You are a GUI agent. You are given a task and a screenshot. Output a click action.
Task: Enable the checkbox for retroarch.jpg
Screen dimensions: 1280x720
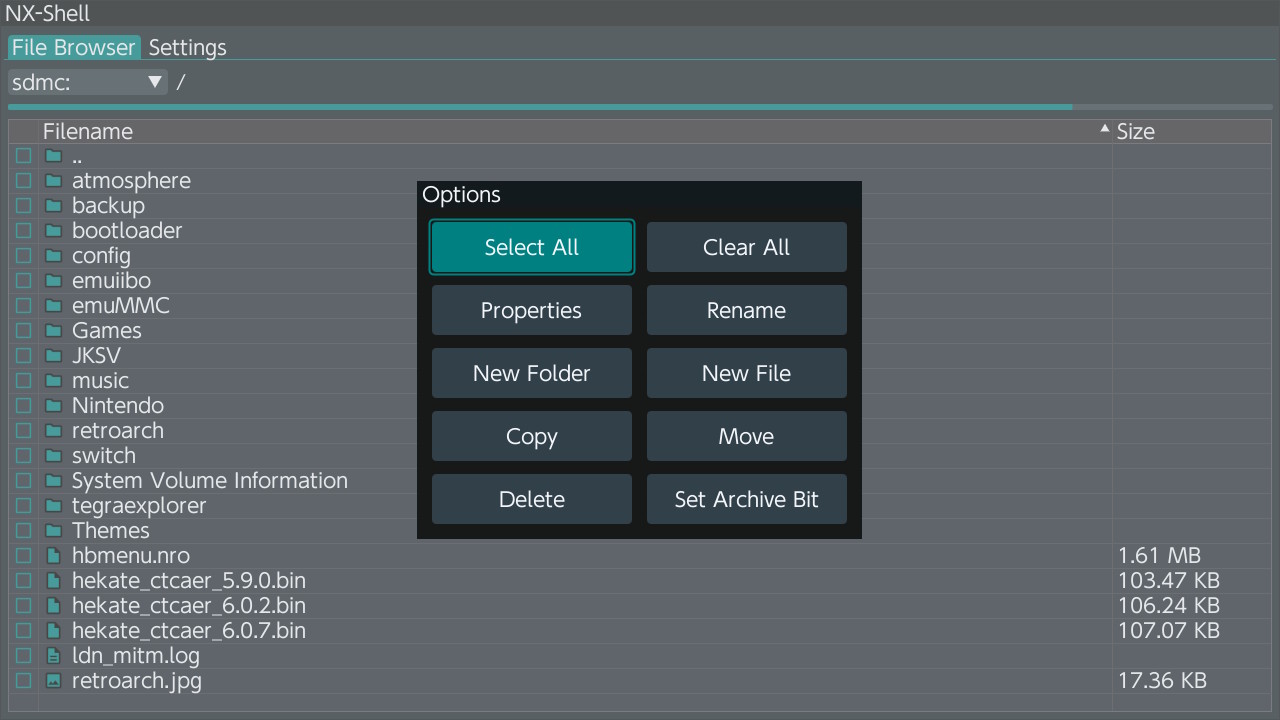pyautogui.click(x=23, y=680)
